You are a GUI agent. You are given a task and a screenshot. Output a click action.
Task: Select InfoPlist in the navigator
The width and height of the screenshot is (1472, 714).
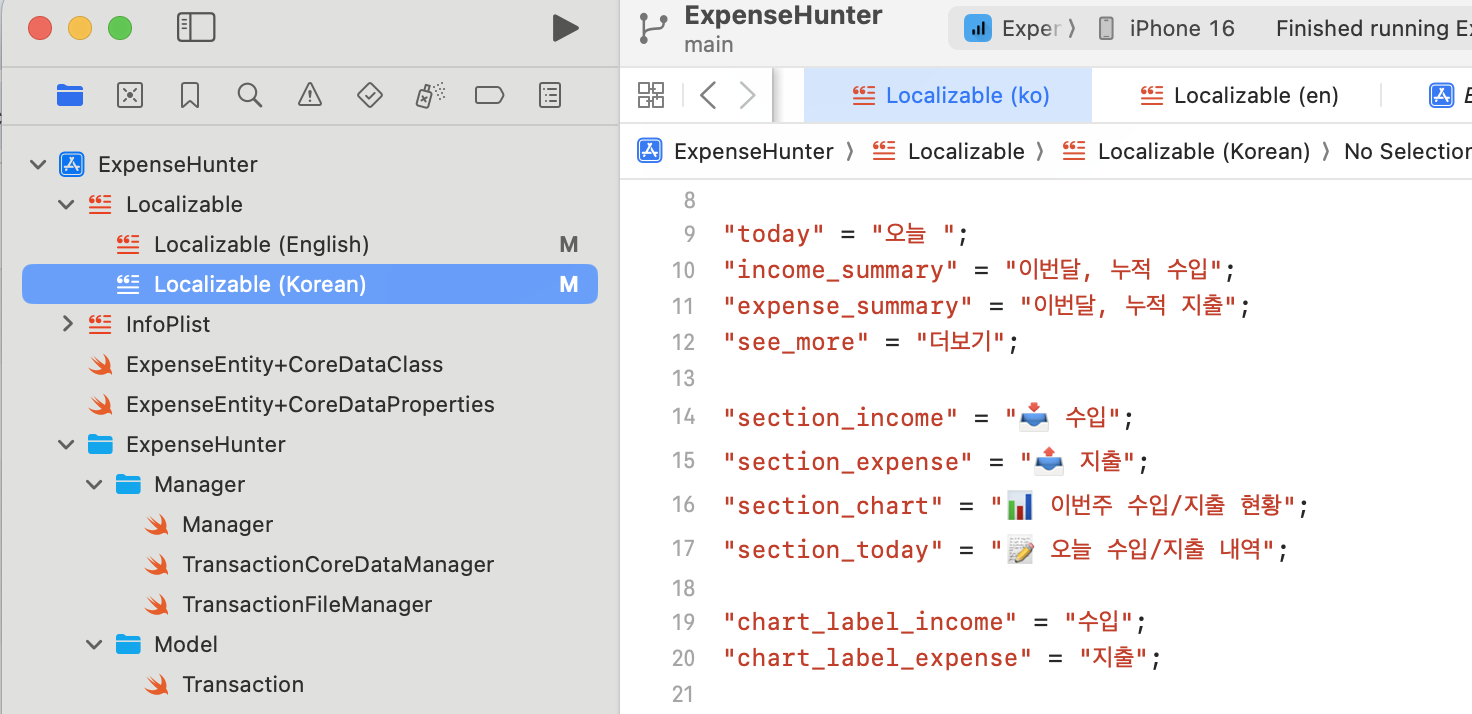167,324
